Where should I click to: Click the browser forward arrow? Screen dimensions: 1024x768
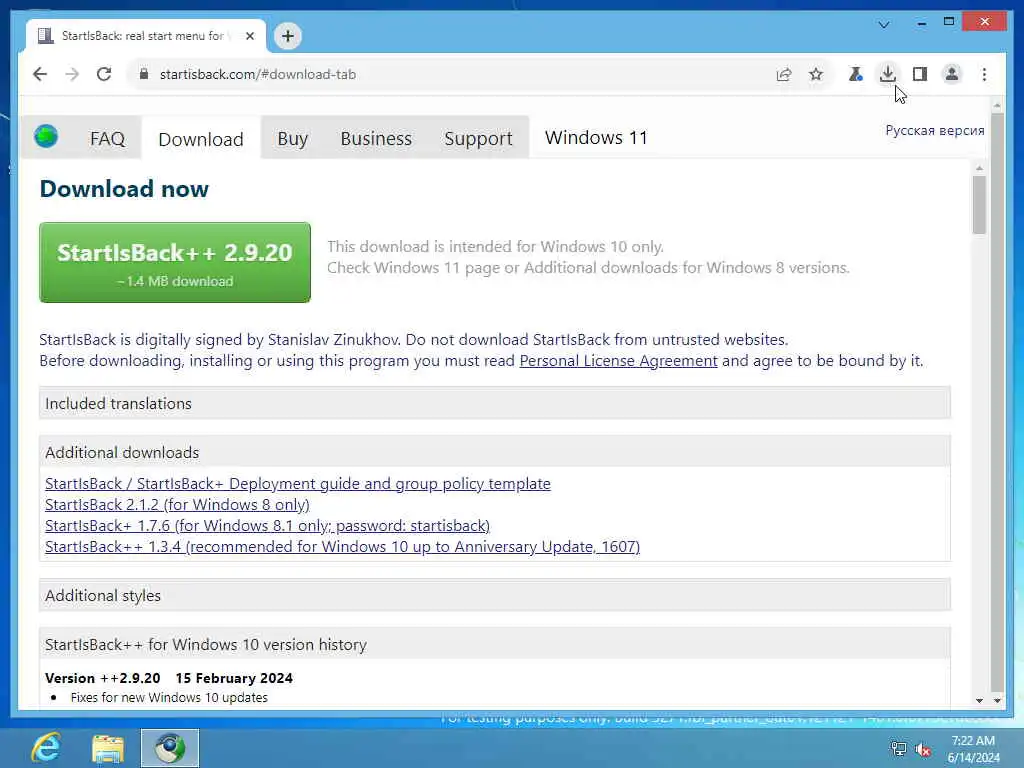click(72, 74)
